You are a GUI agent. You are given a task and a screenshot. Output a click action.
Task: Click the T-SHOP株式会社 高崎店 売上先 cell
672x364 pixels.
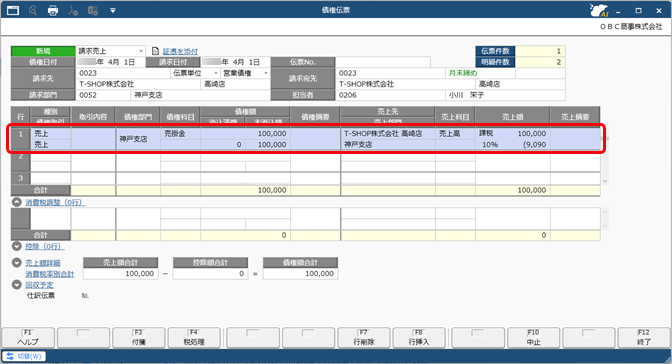[x=388, y=134]
